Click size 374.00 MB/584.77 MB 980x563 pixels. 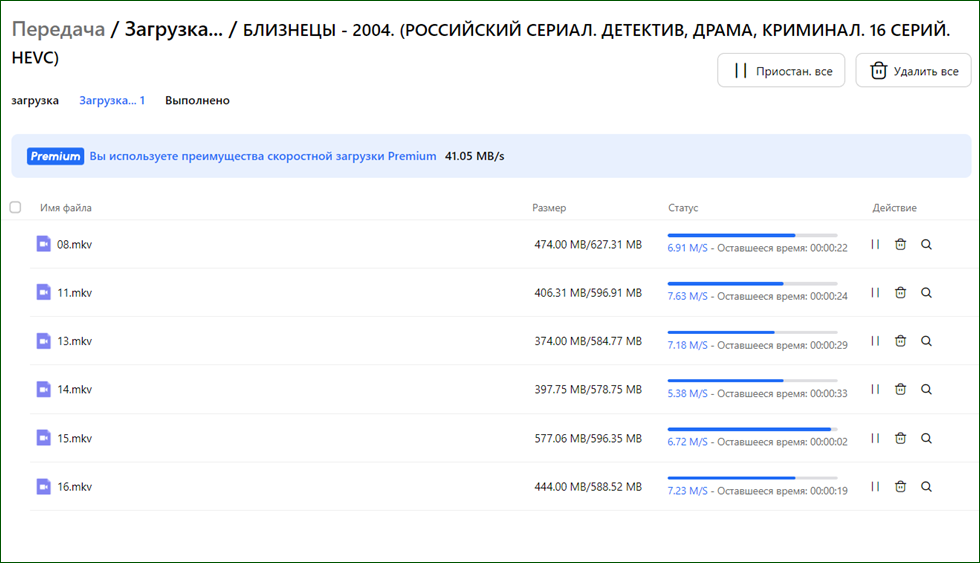tap(588, 341)
